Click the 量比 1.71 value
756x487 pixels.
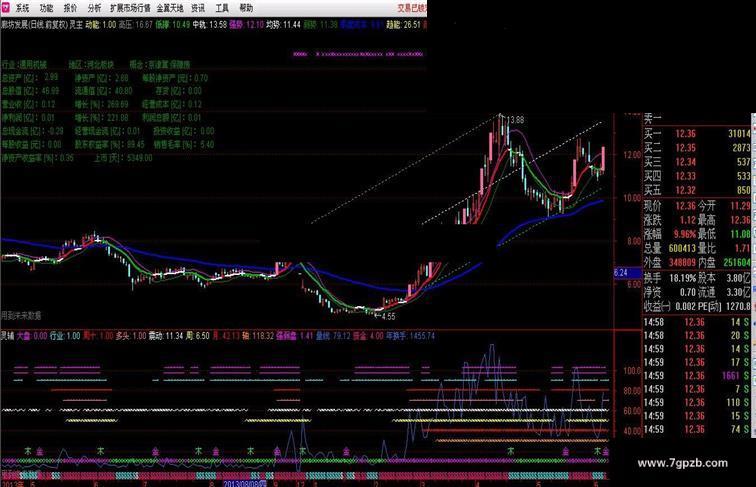[x=742, y=248]
